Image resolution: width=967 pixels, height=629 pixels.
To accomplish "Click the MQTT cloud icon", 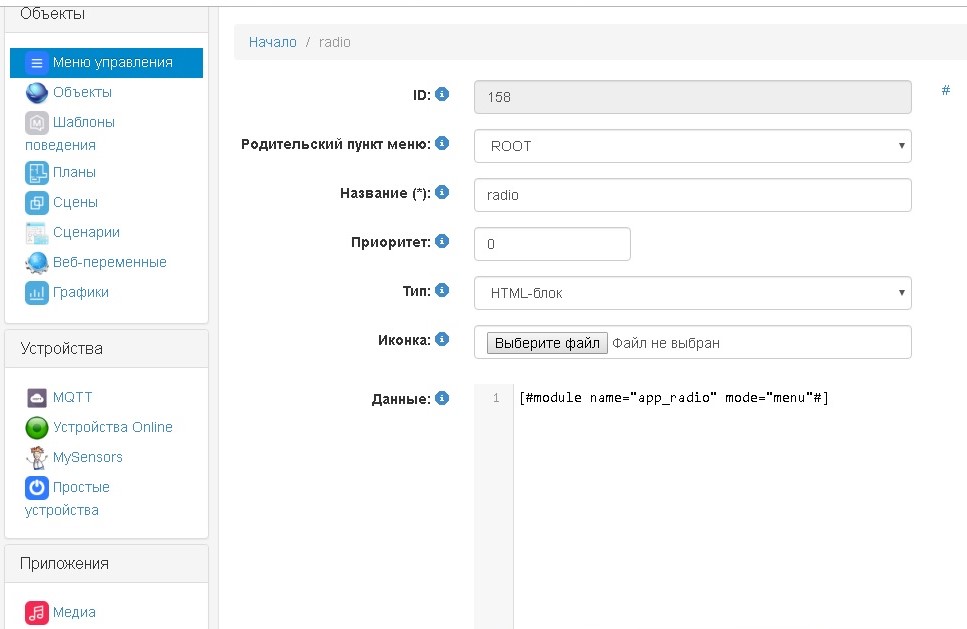I will (37, 398).
